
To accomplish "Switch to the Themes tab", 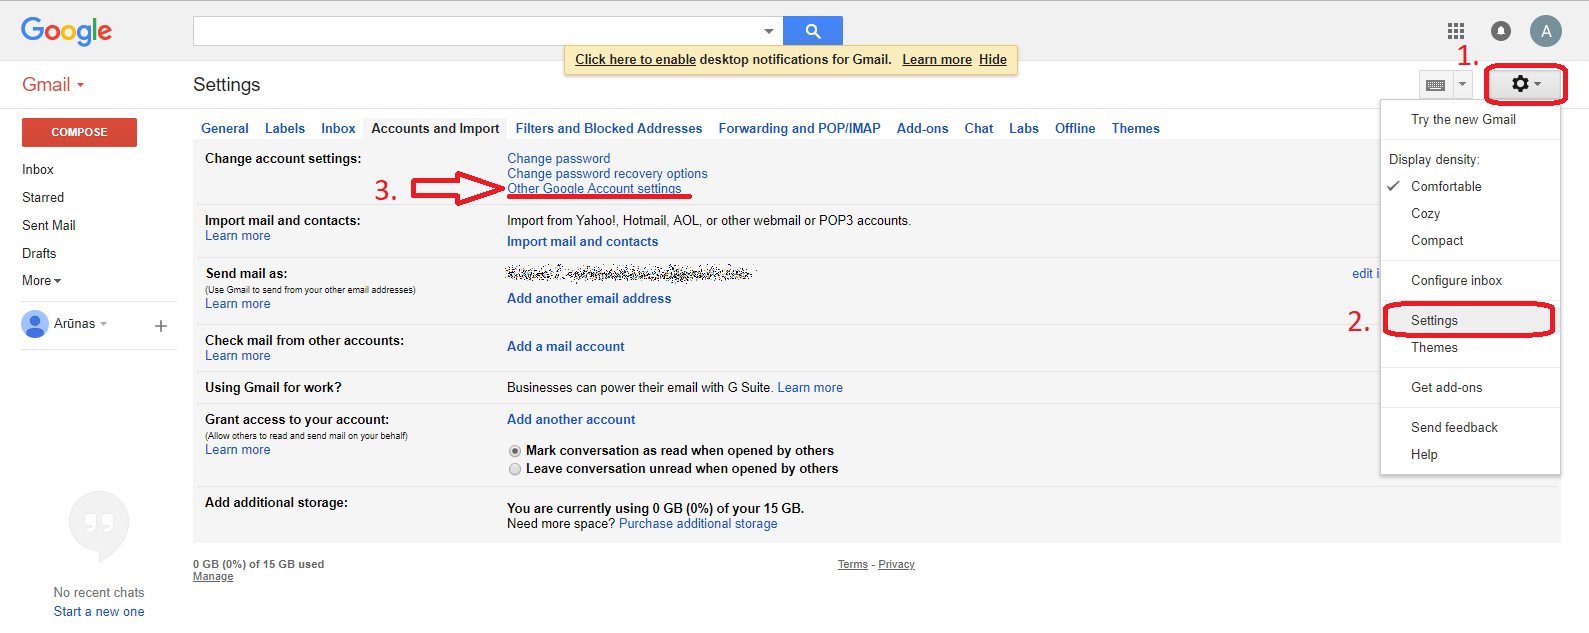I will [x=1136, y=129].
